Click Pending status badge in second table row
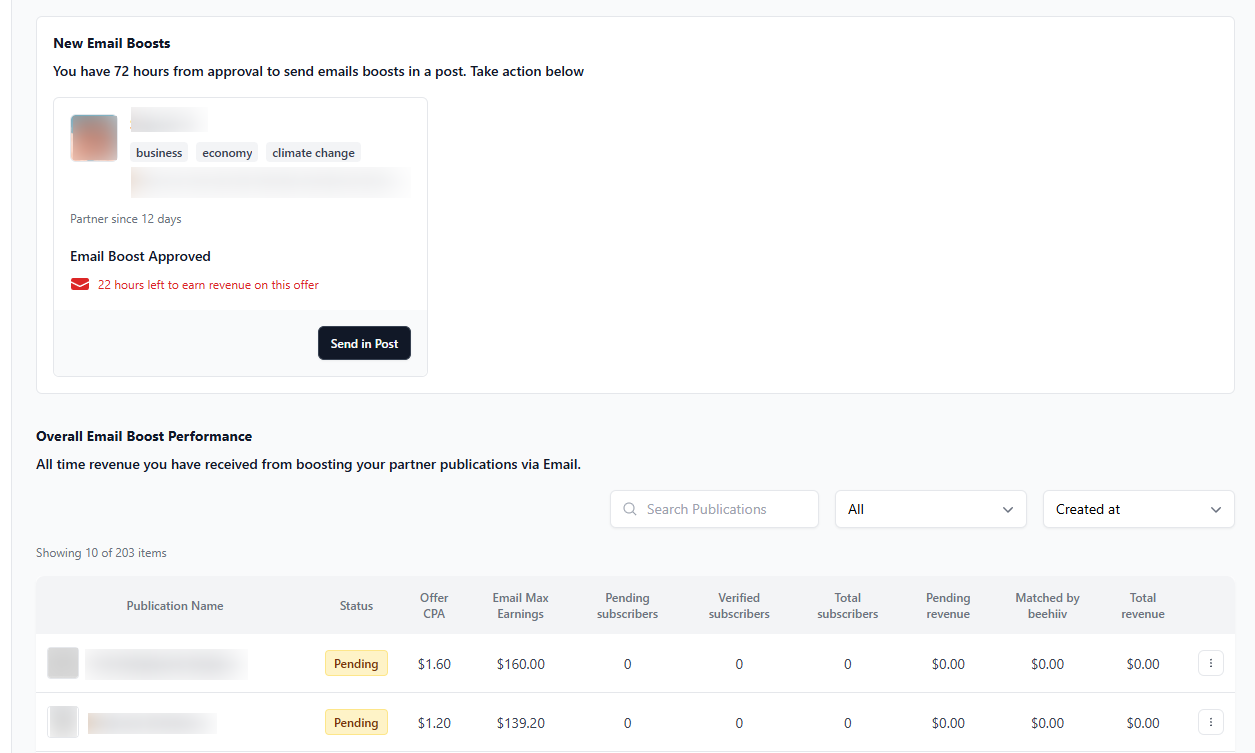This screenshot has height=753, width=1255. 356,722
